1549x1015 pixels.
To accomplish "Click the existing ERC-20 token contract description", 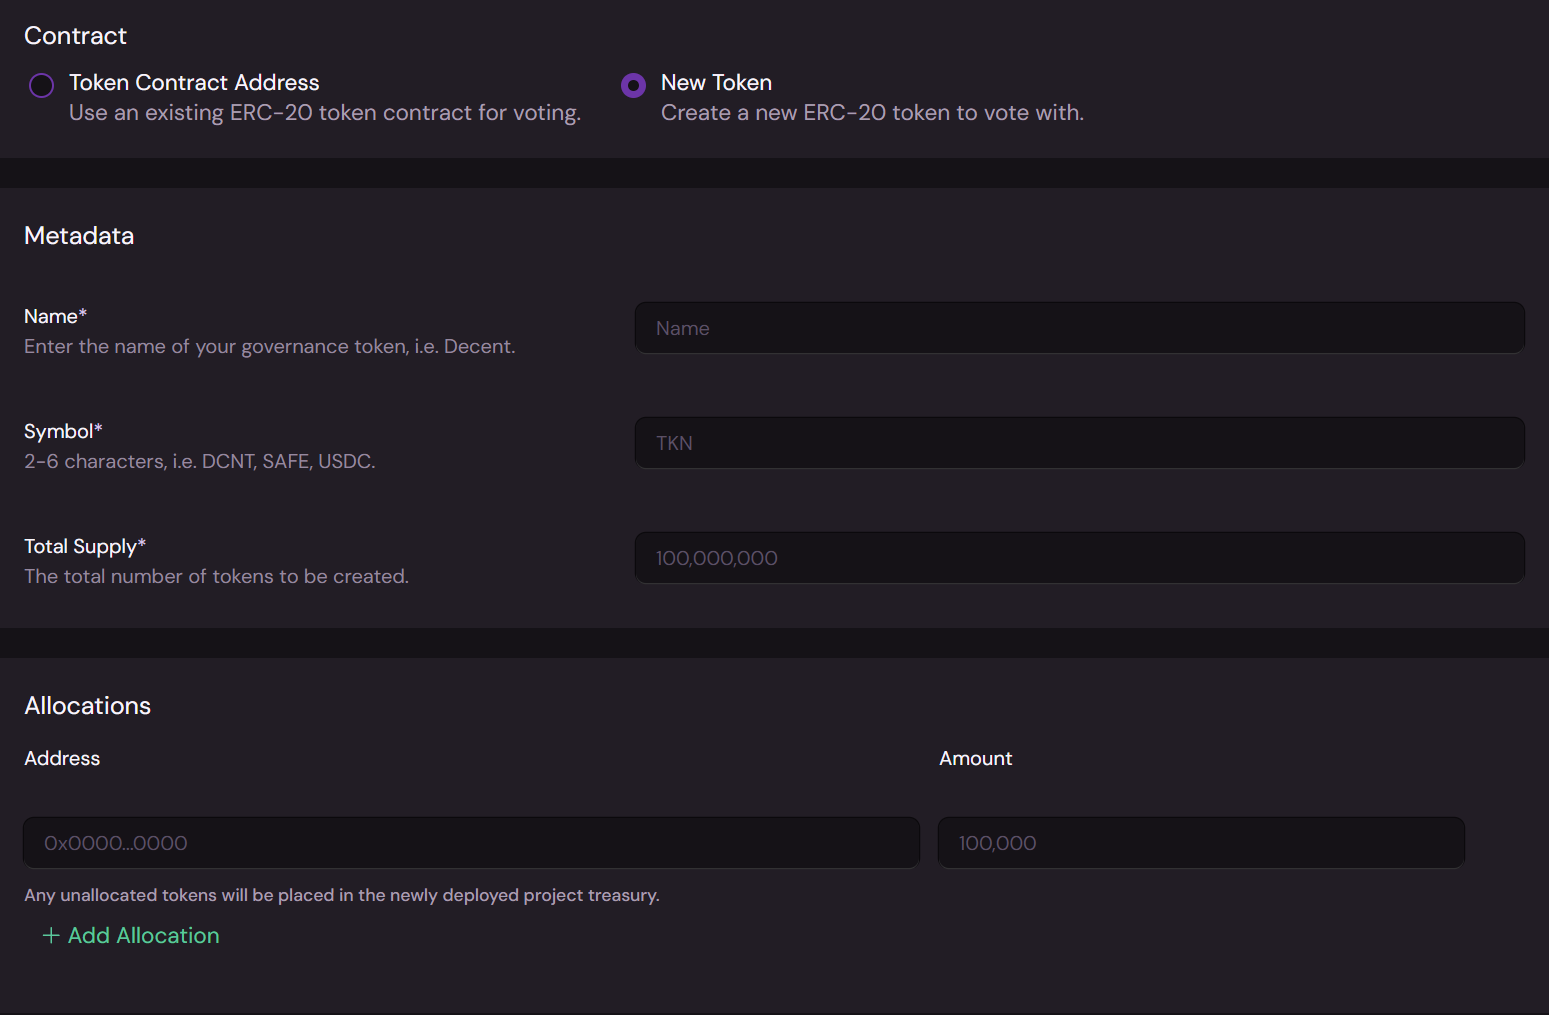I will point(324,113).
